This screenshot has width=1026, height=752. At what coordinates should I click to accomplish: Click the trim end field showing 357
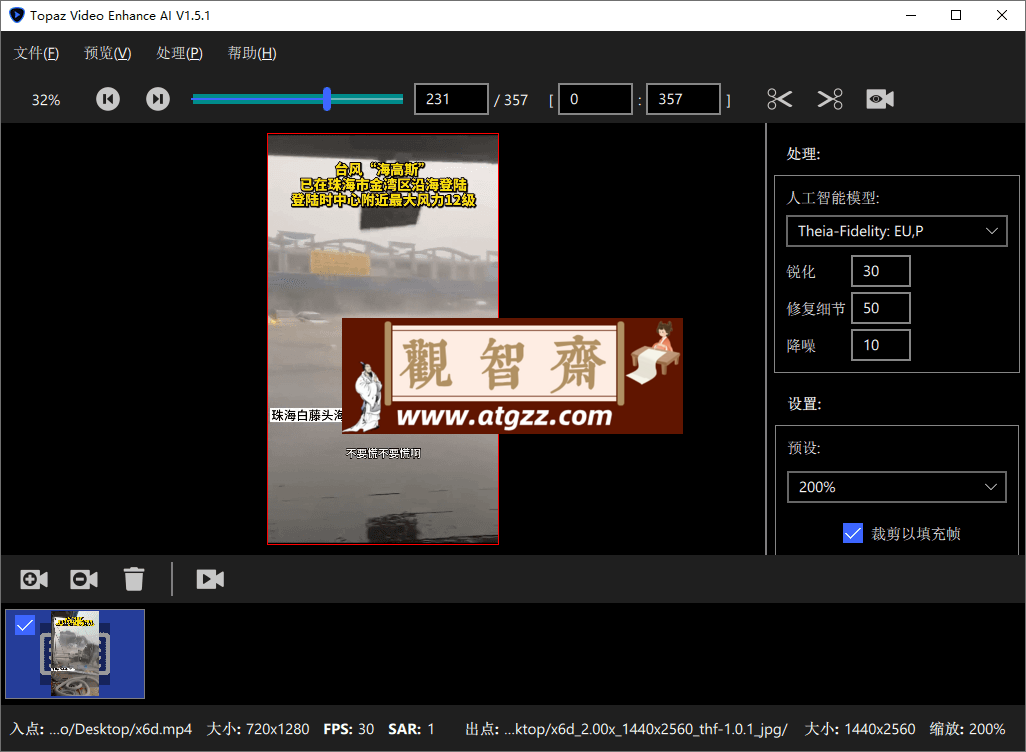tap(683, 99)
